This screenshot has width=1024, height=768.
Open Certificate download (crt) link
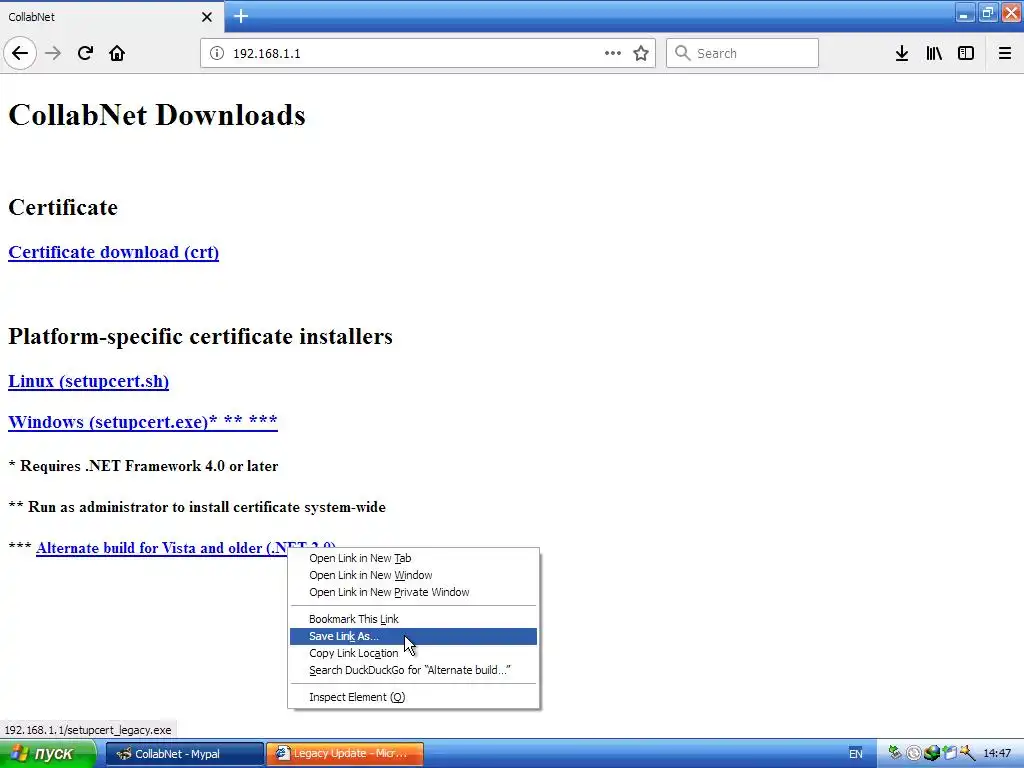[x=114, y=252]
